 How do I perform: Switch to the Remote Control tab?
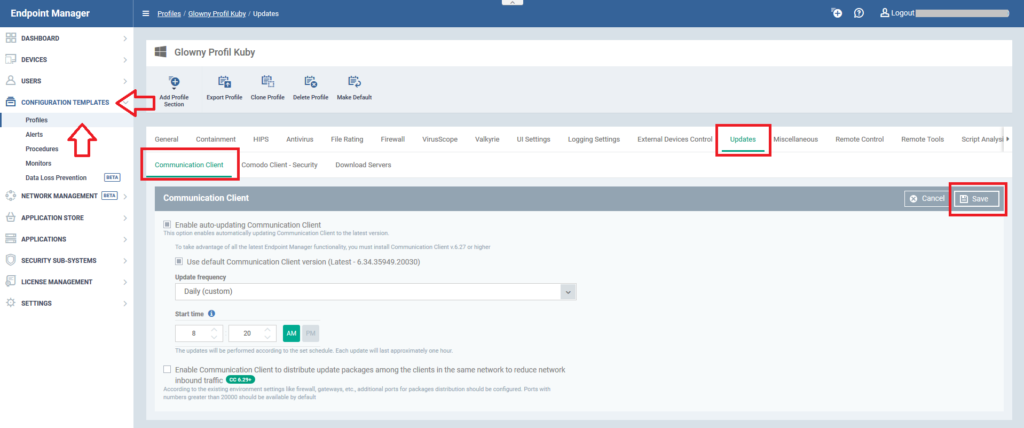(859, 139)
